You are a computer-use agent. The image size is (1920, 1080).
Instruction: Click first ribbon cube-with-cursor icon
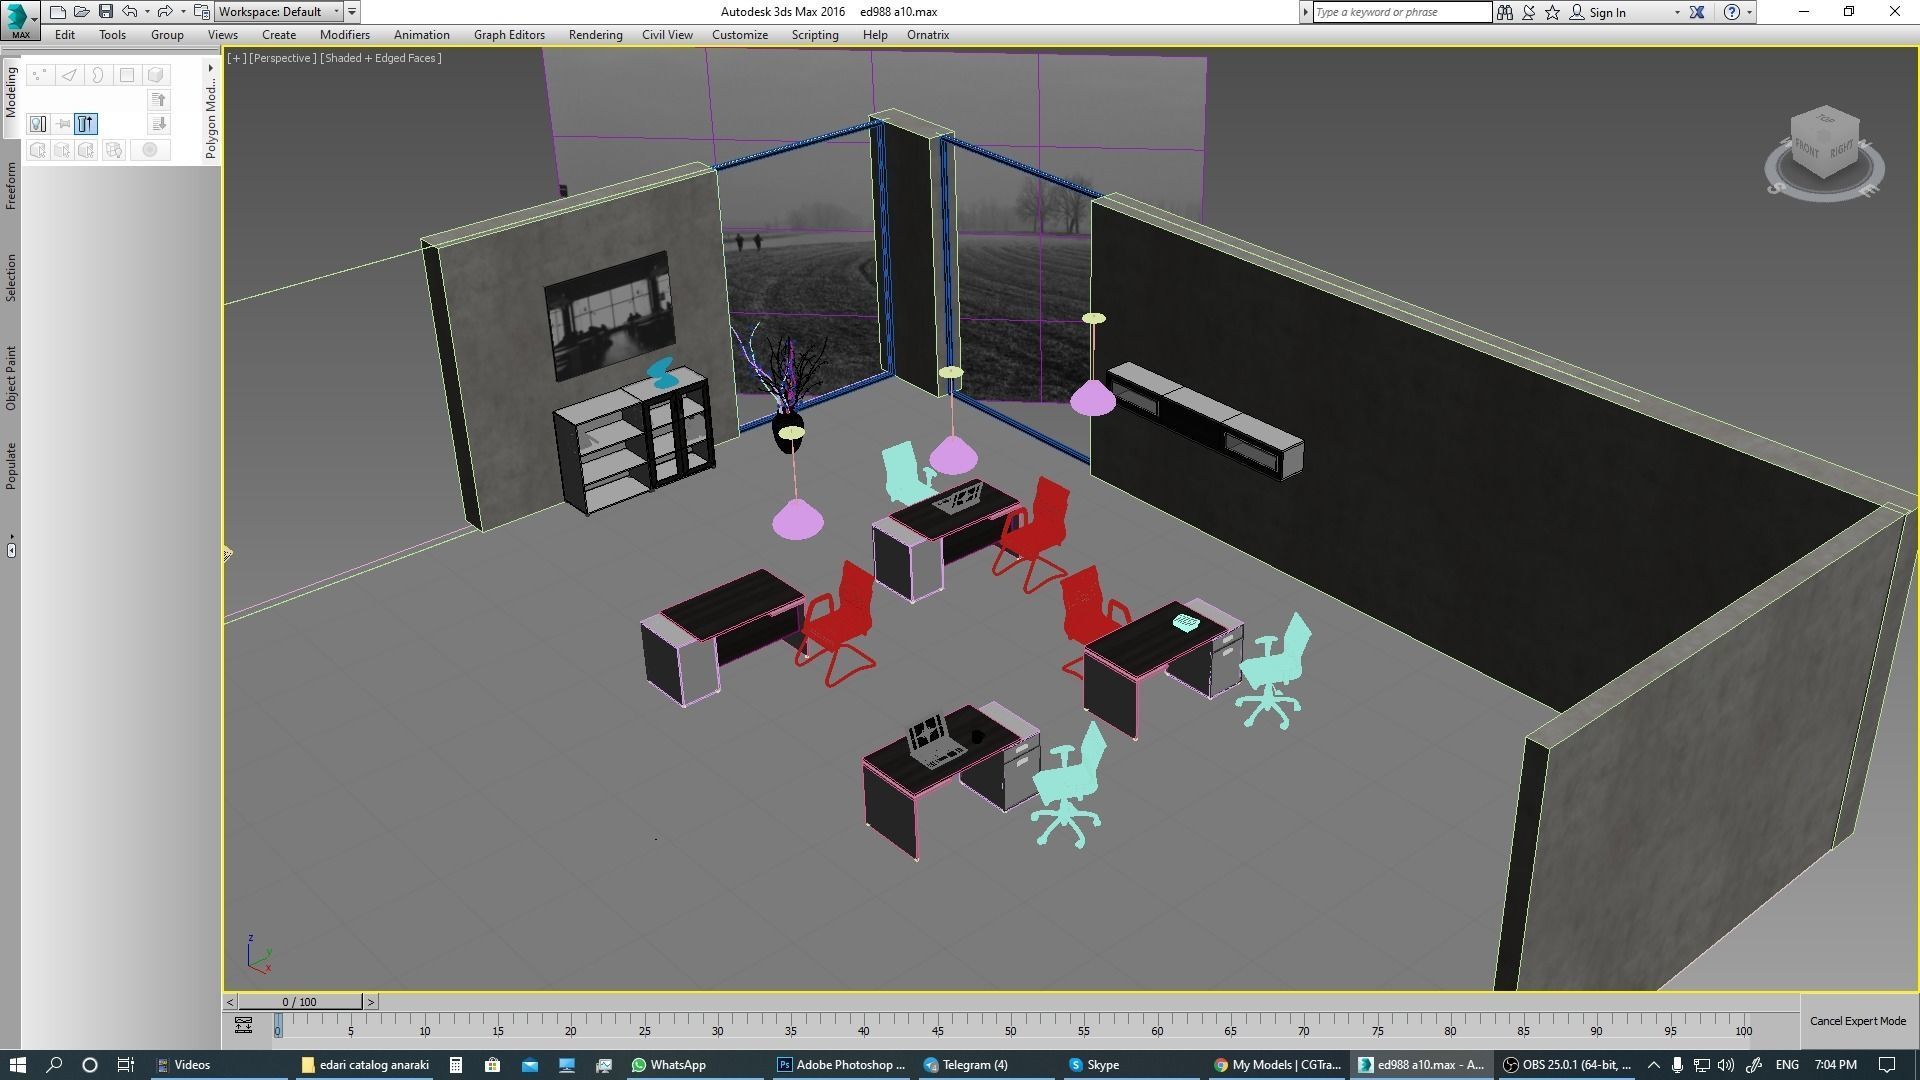coord(38,150)
